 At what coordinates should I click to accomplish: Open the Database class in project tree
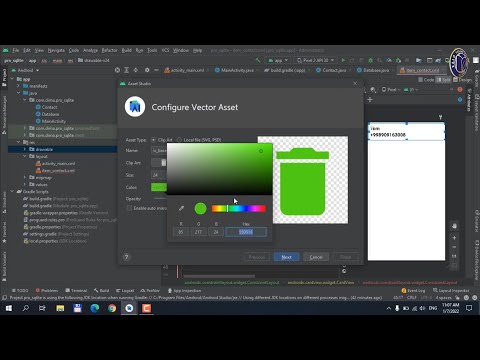pos(50,114)
